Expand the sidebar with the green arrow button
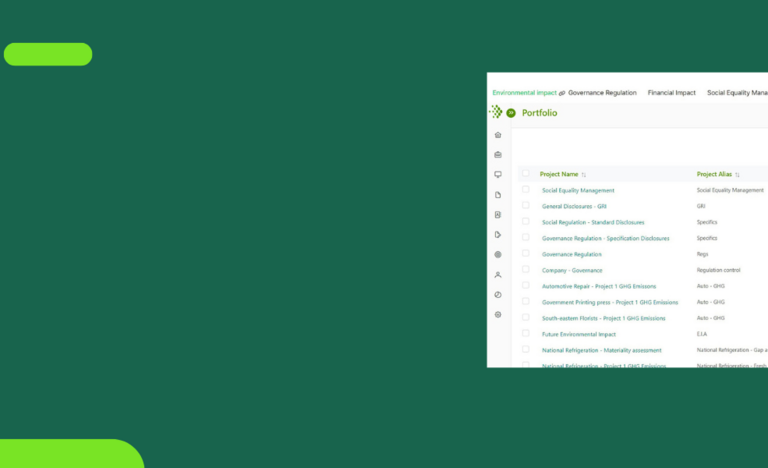Image resolution: width=768 pixels, height=468 pixels. [x=511, y=113]
